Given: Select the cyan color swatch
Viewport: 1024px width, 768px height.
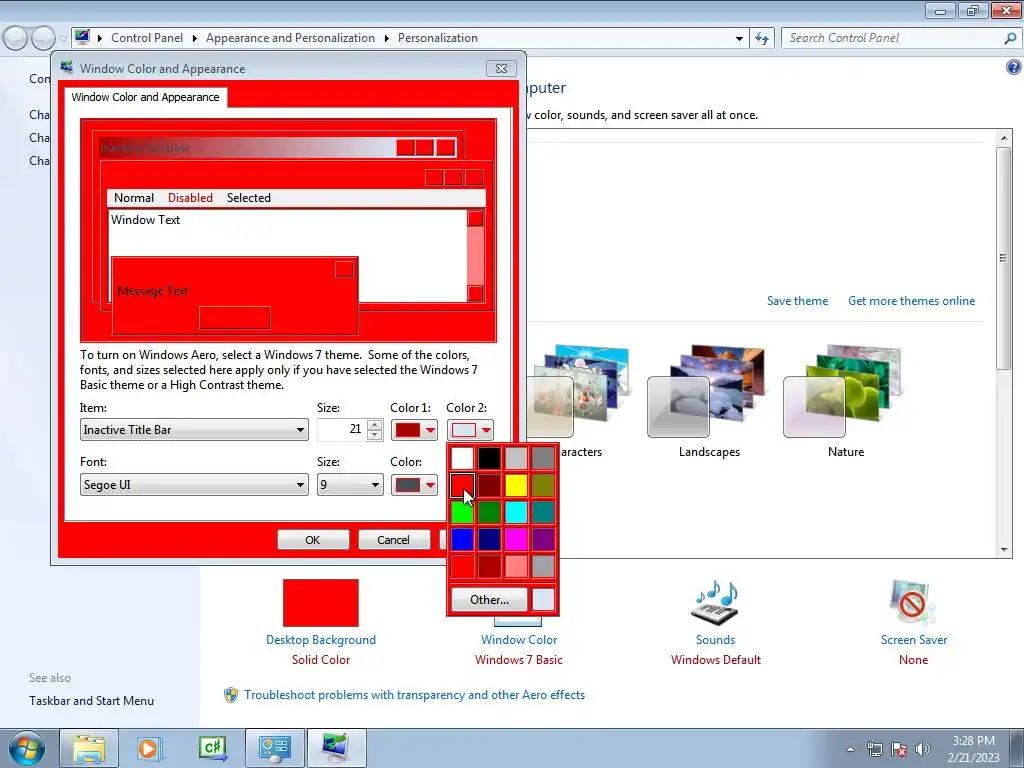Looking at the screenshot, I should click(x=516, y=512).
